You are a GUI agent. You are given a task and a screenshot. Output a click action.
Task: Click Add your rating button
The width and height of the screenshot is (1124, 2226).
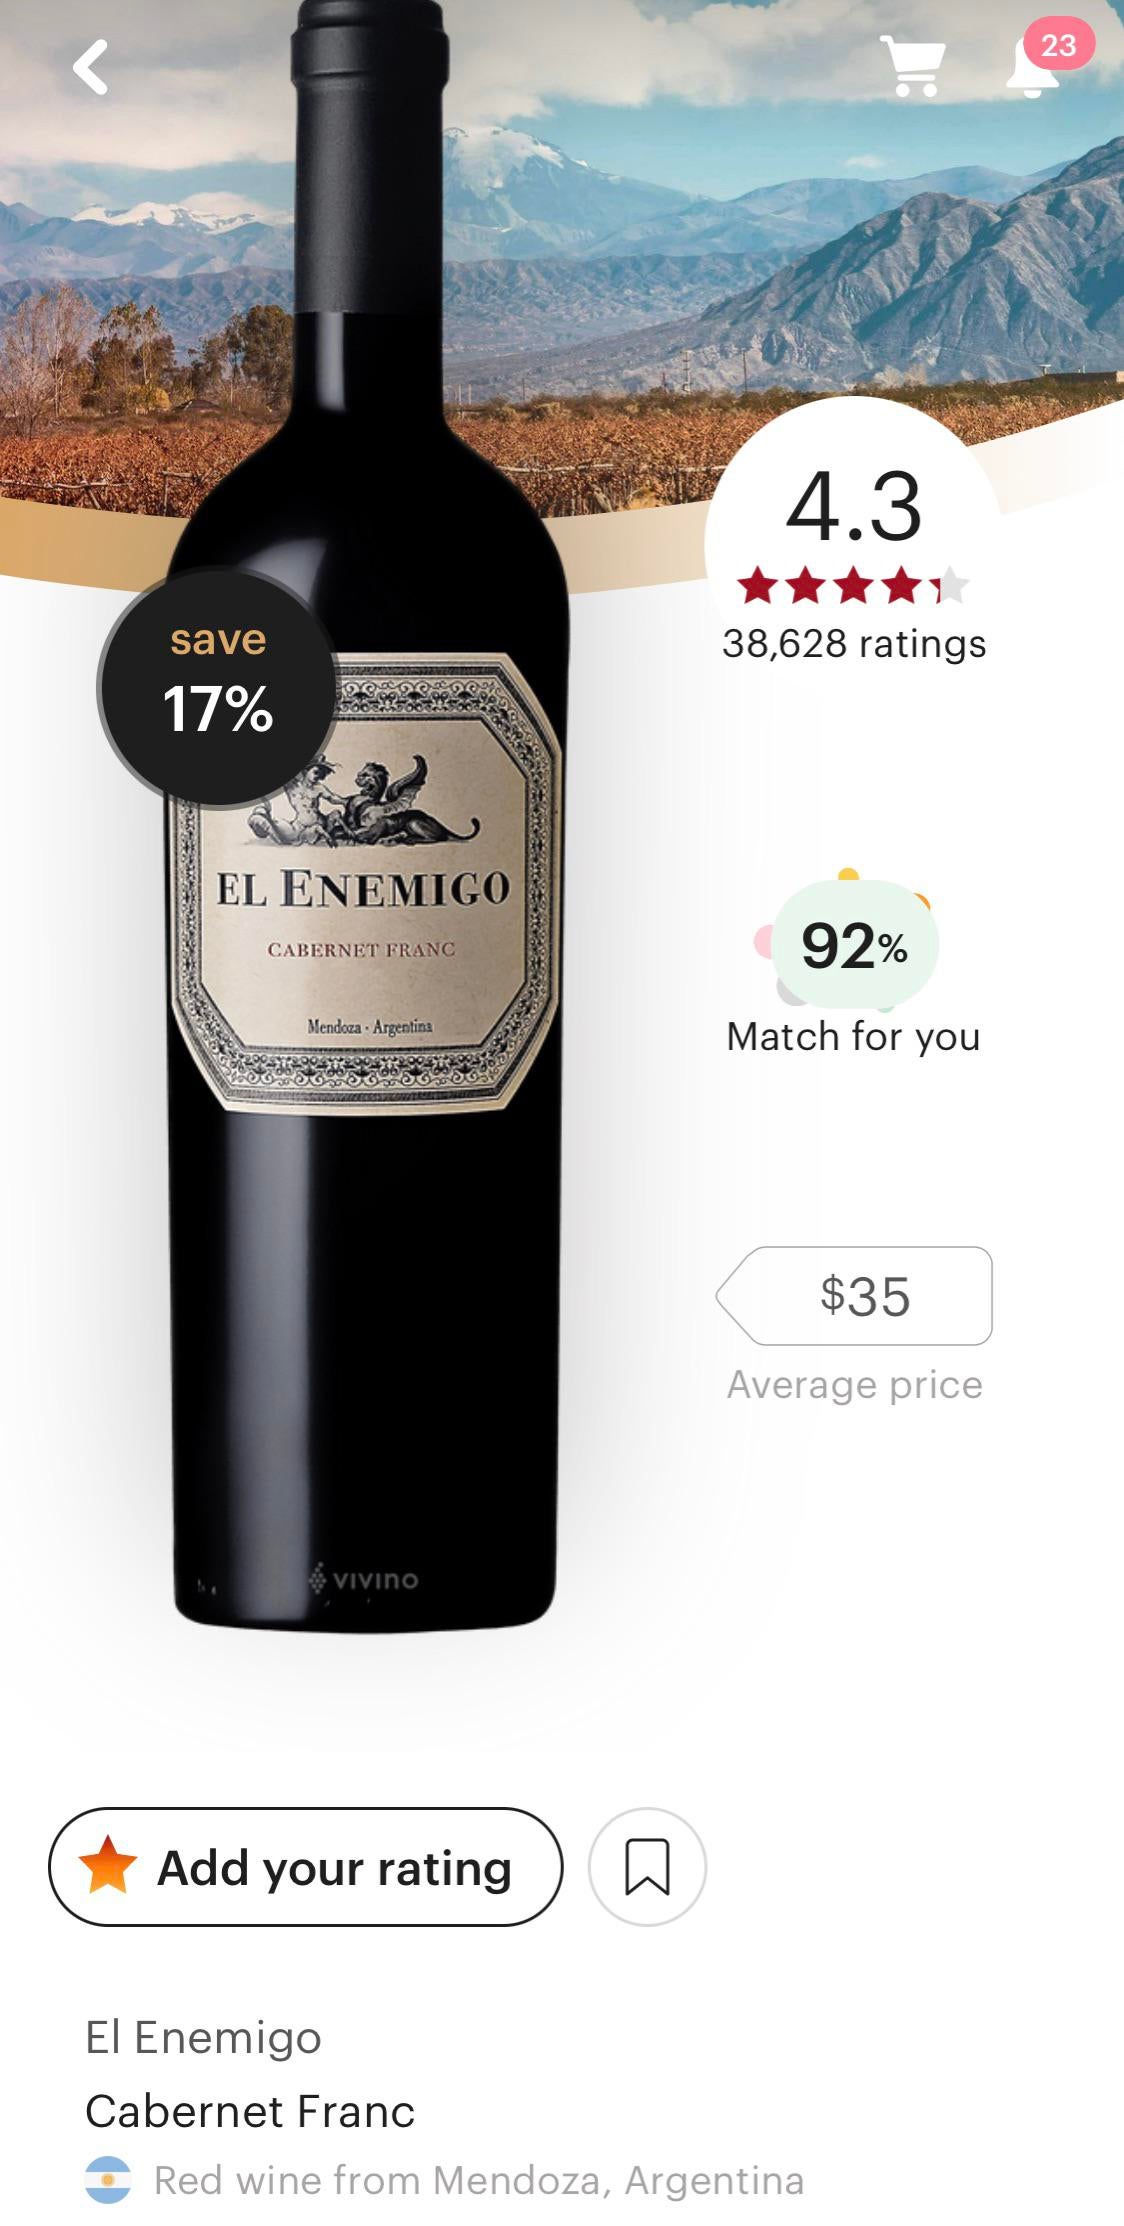point(305,1866)
